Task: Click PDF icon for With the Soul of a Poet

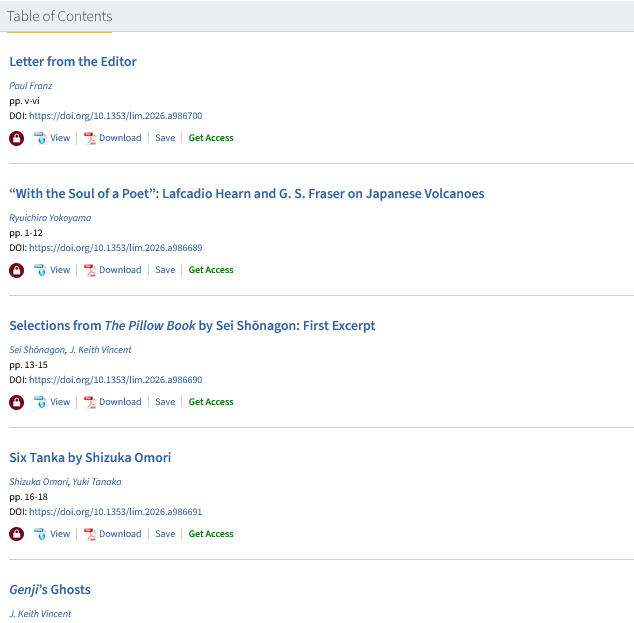Action: (89, 270)
